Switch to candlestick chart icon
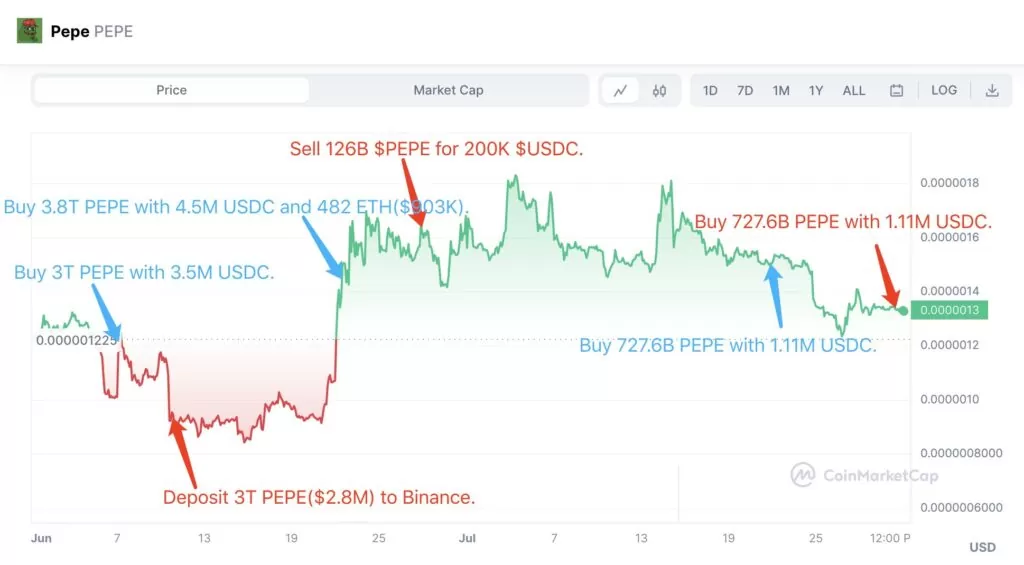Image resolution: width=1024 pixels, height=565 pixels. click(x=660, y=91)
